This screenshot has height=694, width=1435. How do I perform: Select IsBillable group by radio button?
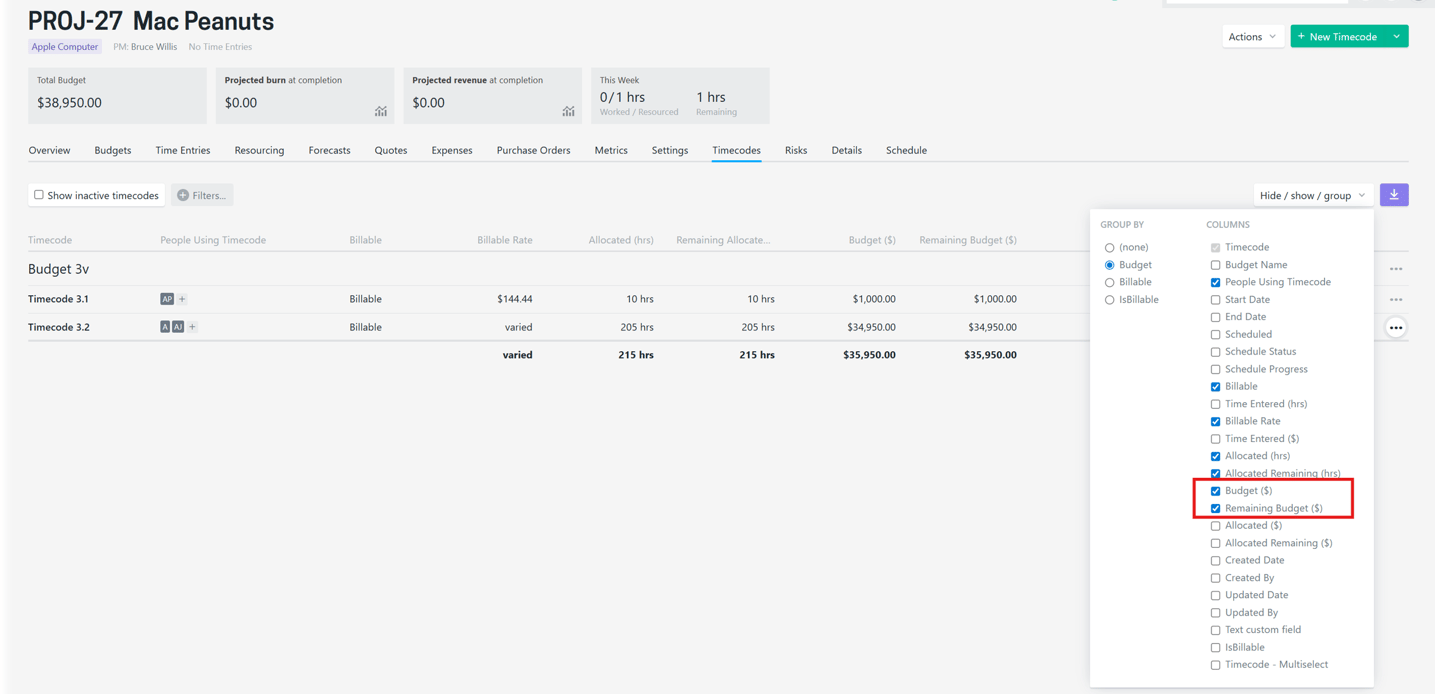pyautogui.click(x=1109, y=300)
